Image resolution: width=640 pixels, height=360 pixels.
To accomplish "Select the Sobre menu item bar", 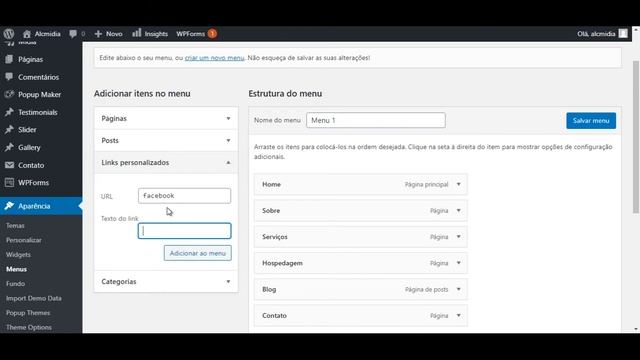I will point(360,211).
